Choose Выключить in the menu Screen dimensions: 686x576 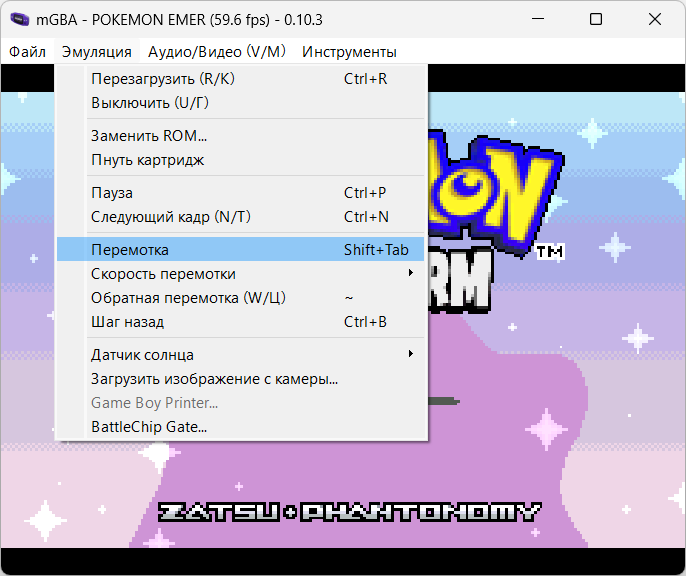coord(240,103)
